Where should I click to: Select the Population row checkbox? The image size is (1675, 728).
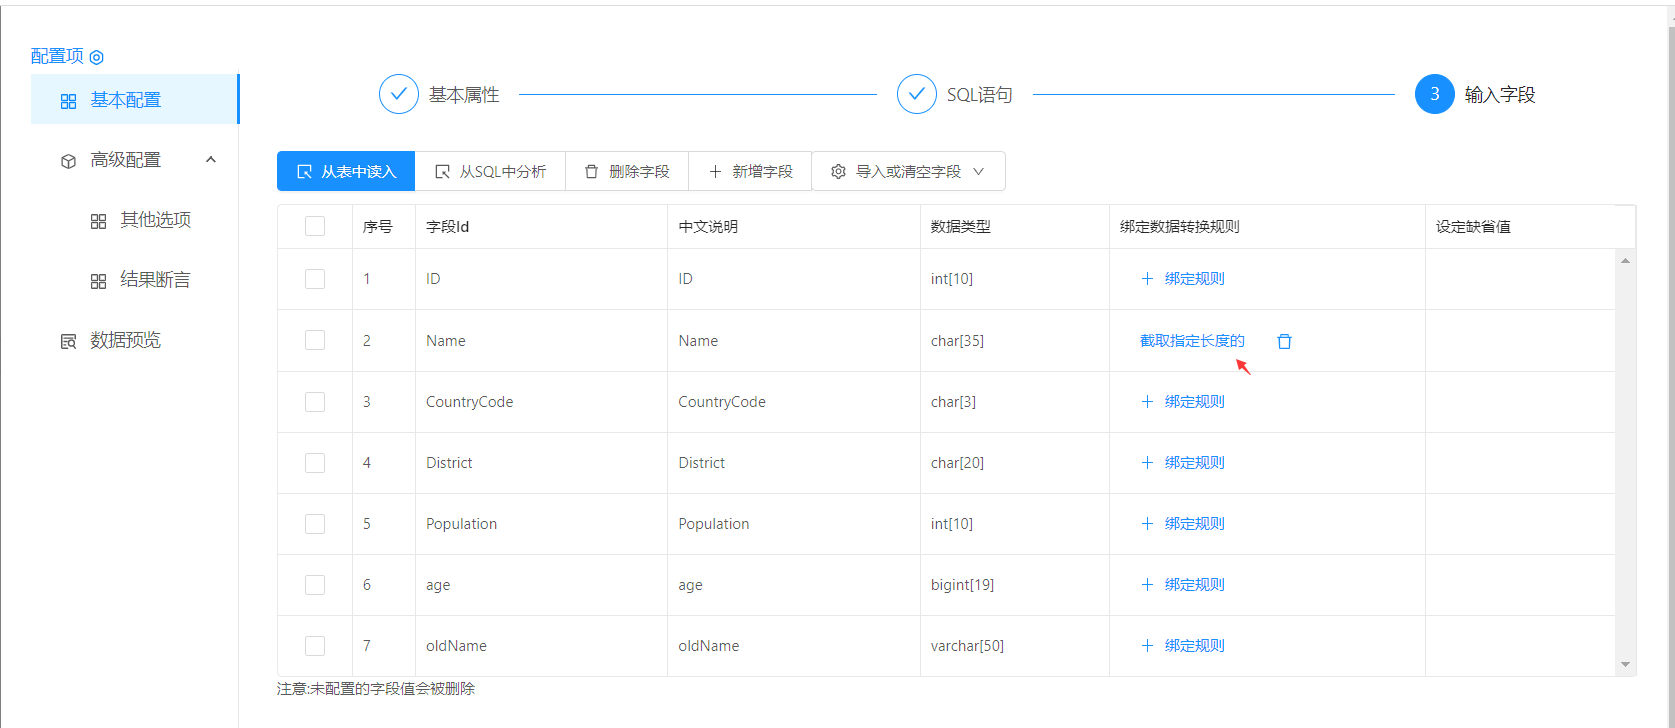pos(315,524)
